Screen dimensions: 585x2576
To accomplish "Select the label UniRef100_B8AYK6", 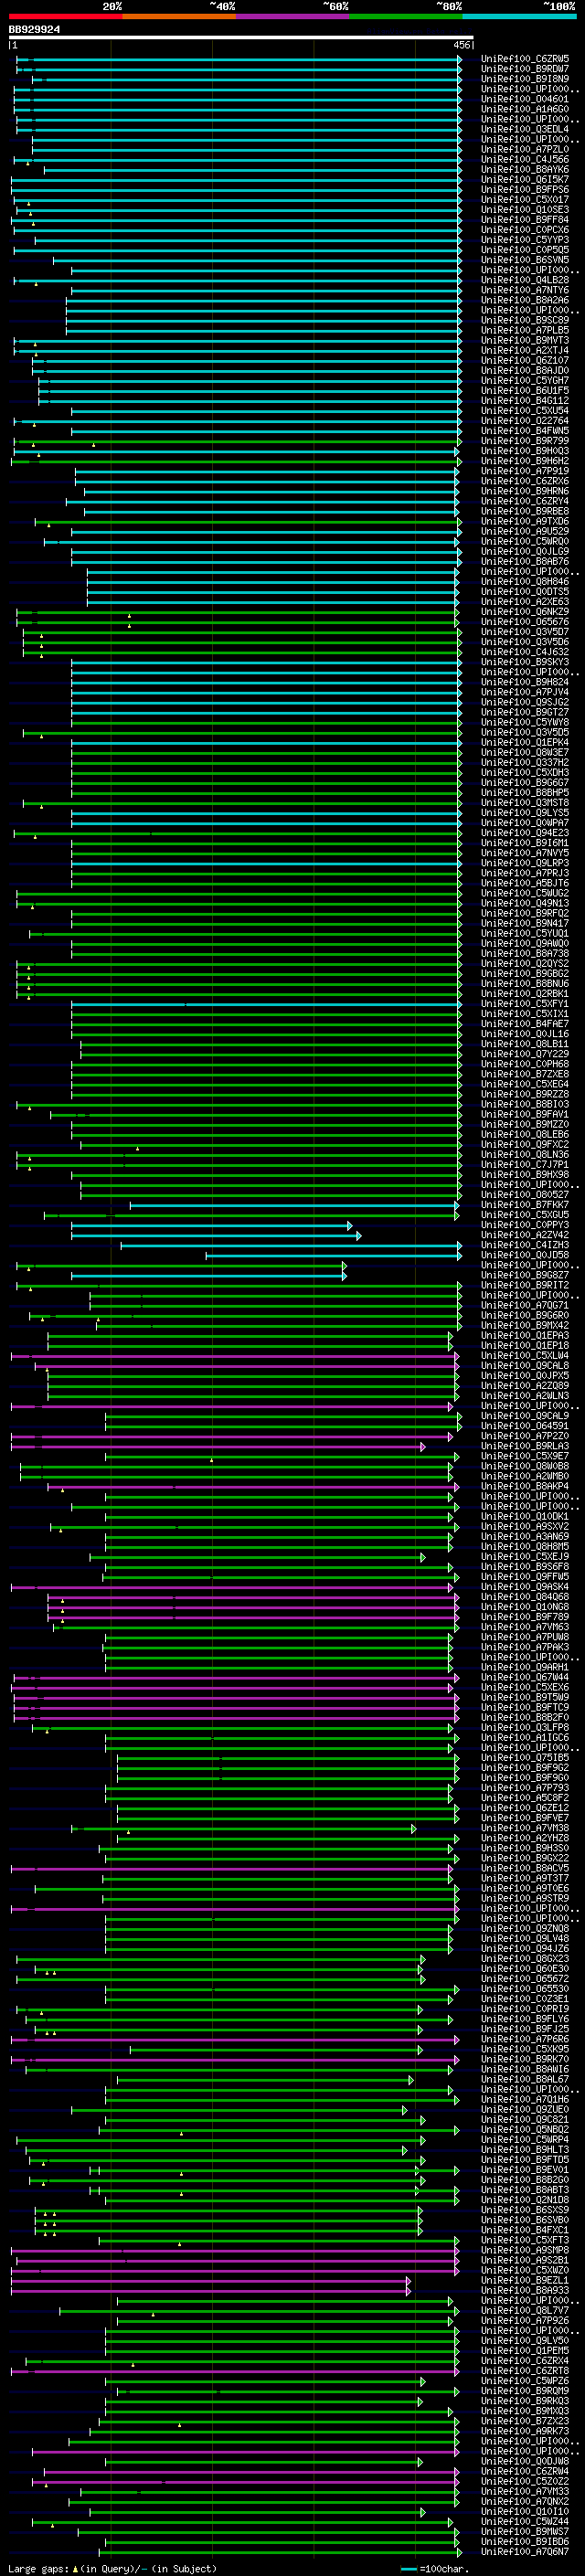I will coord(525,170).
